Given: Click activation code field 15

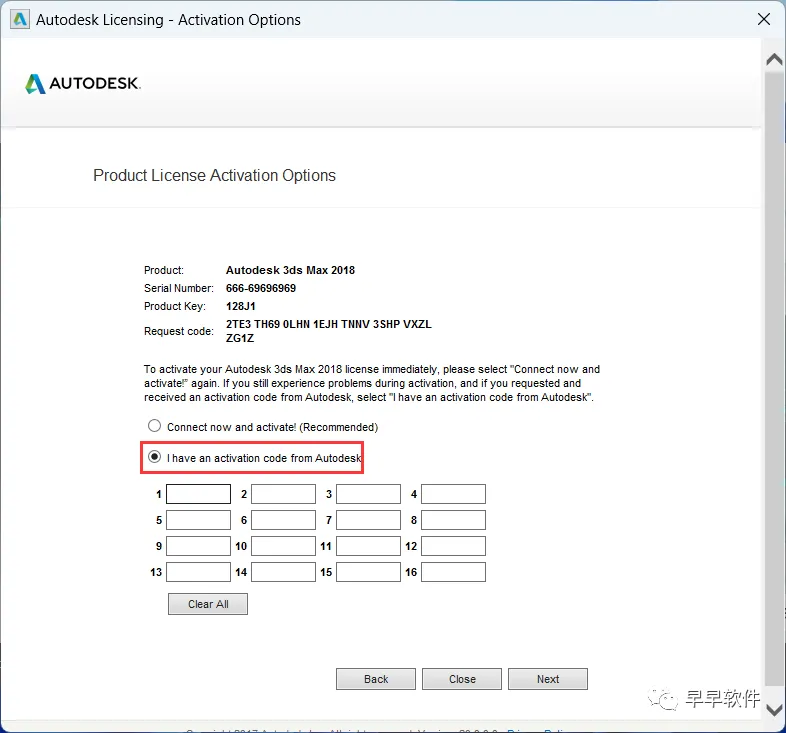Looking at the screenshot, I should point(368,572).
